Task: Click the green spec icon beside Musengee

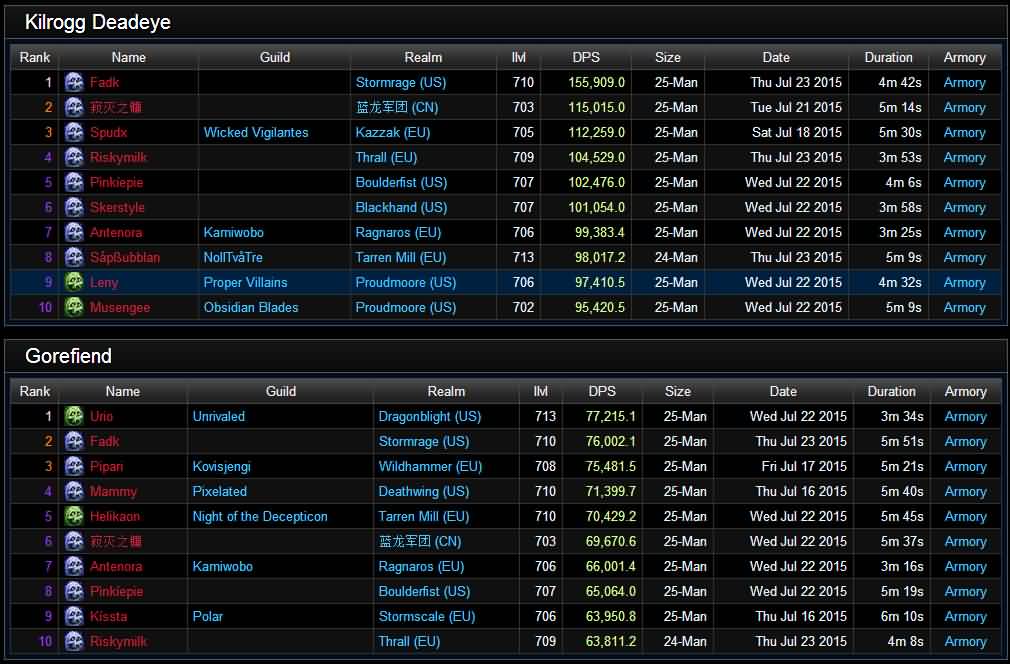Action: tap(74, 307)
